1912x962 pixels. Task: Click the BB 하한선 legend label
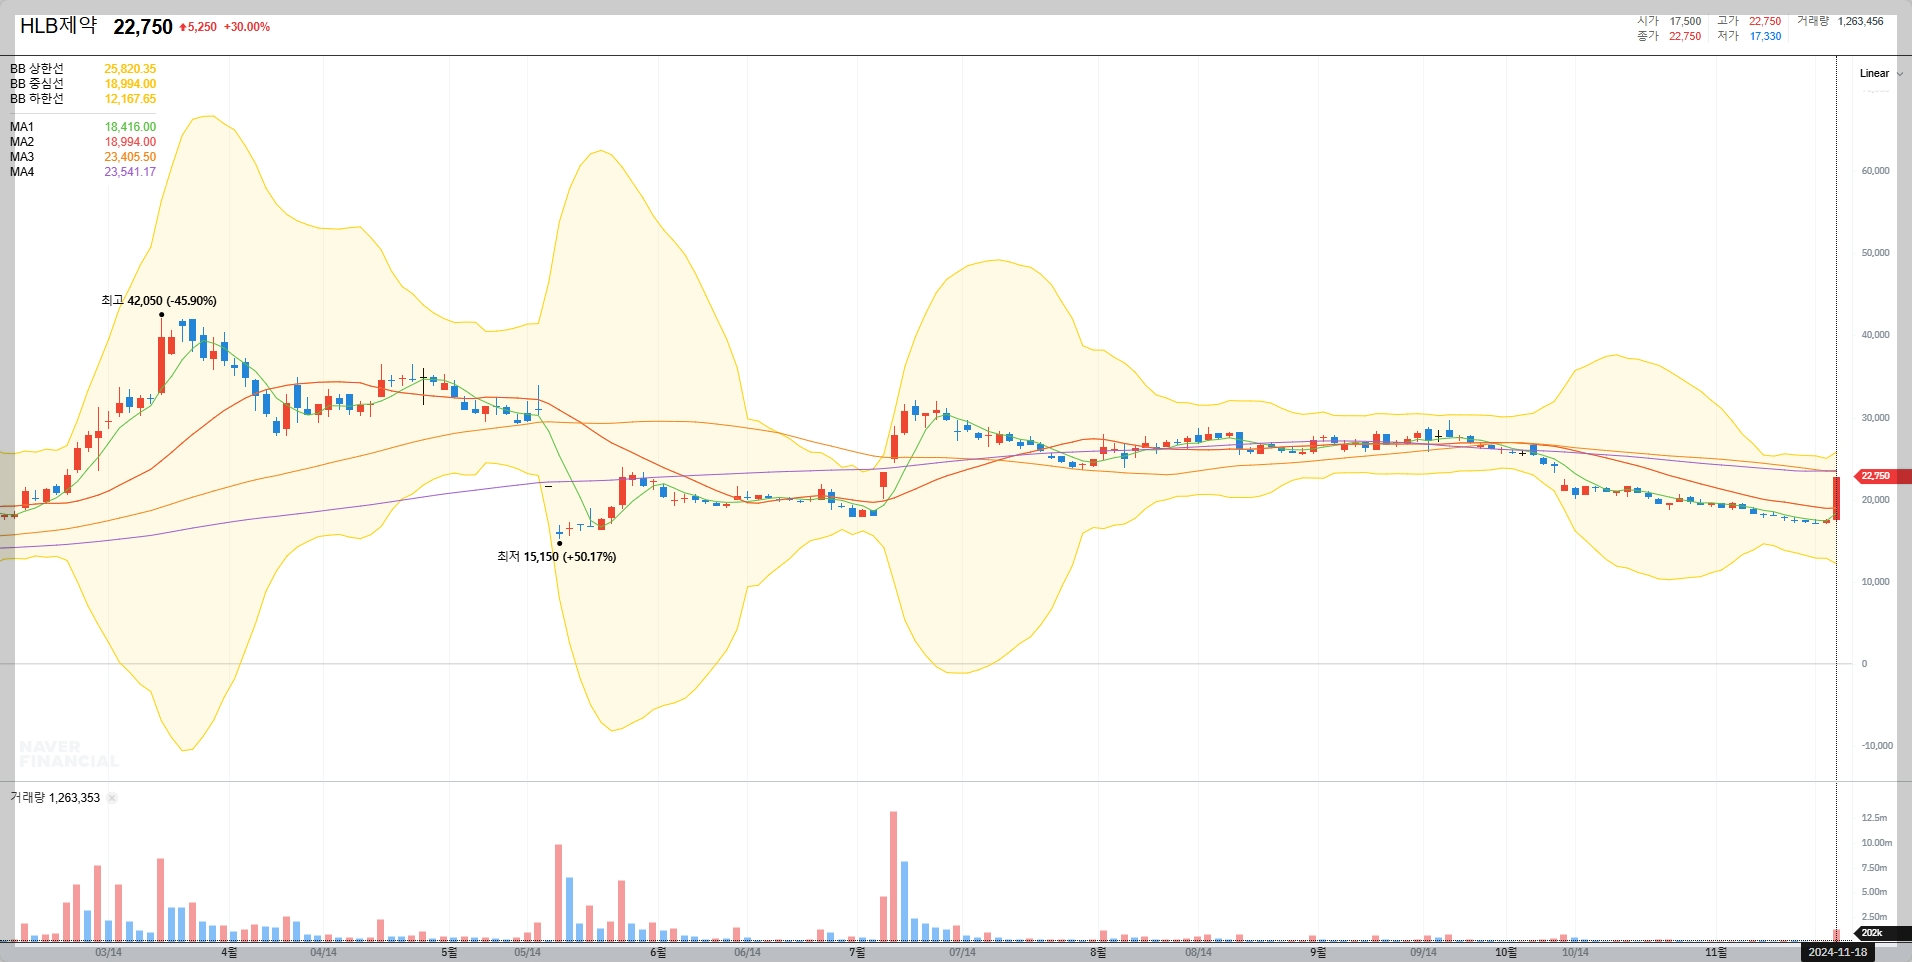(37, 99)
